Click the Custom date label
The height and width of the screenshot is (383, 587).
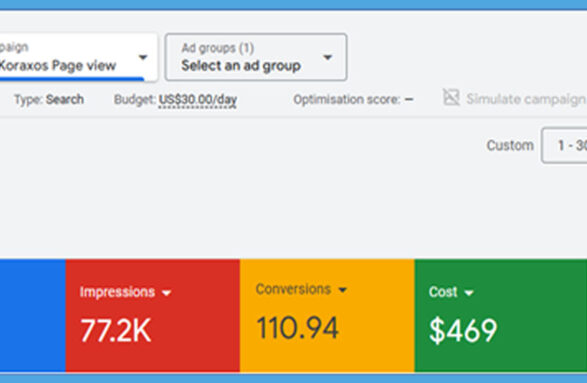coord(510,145)
